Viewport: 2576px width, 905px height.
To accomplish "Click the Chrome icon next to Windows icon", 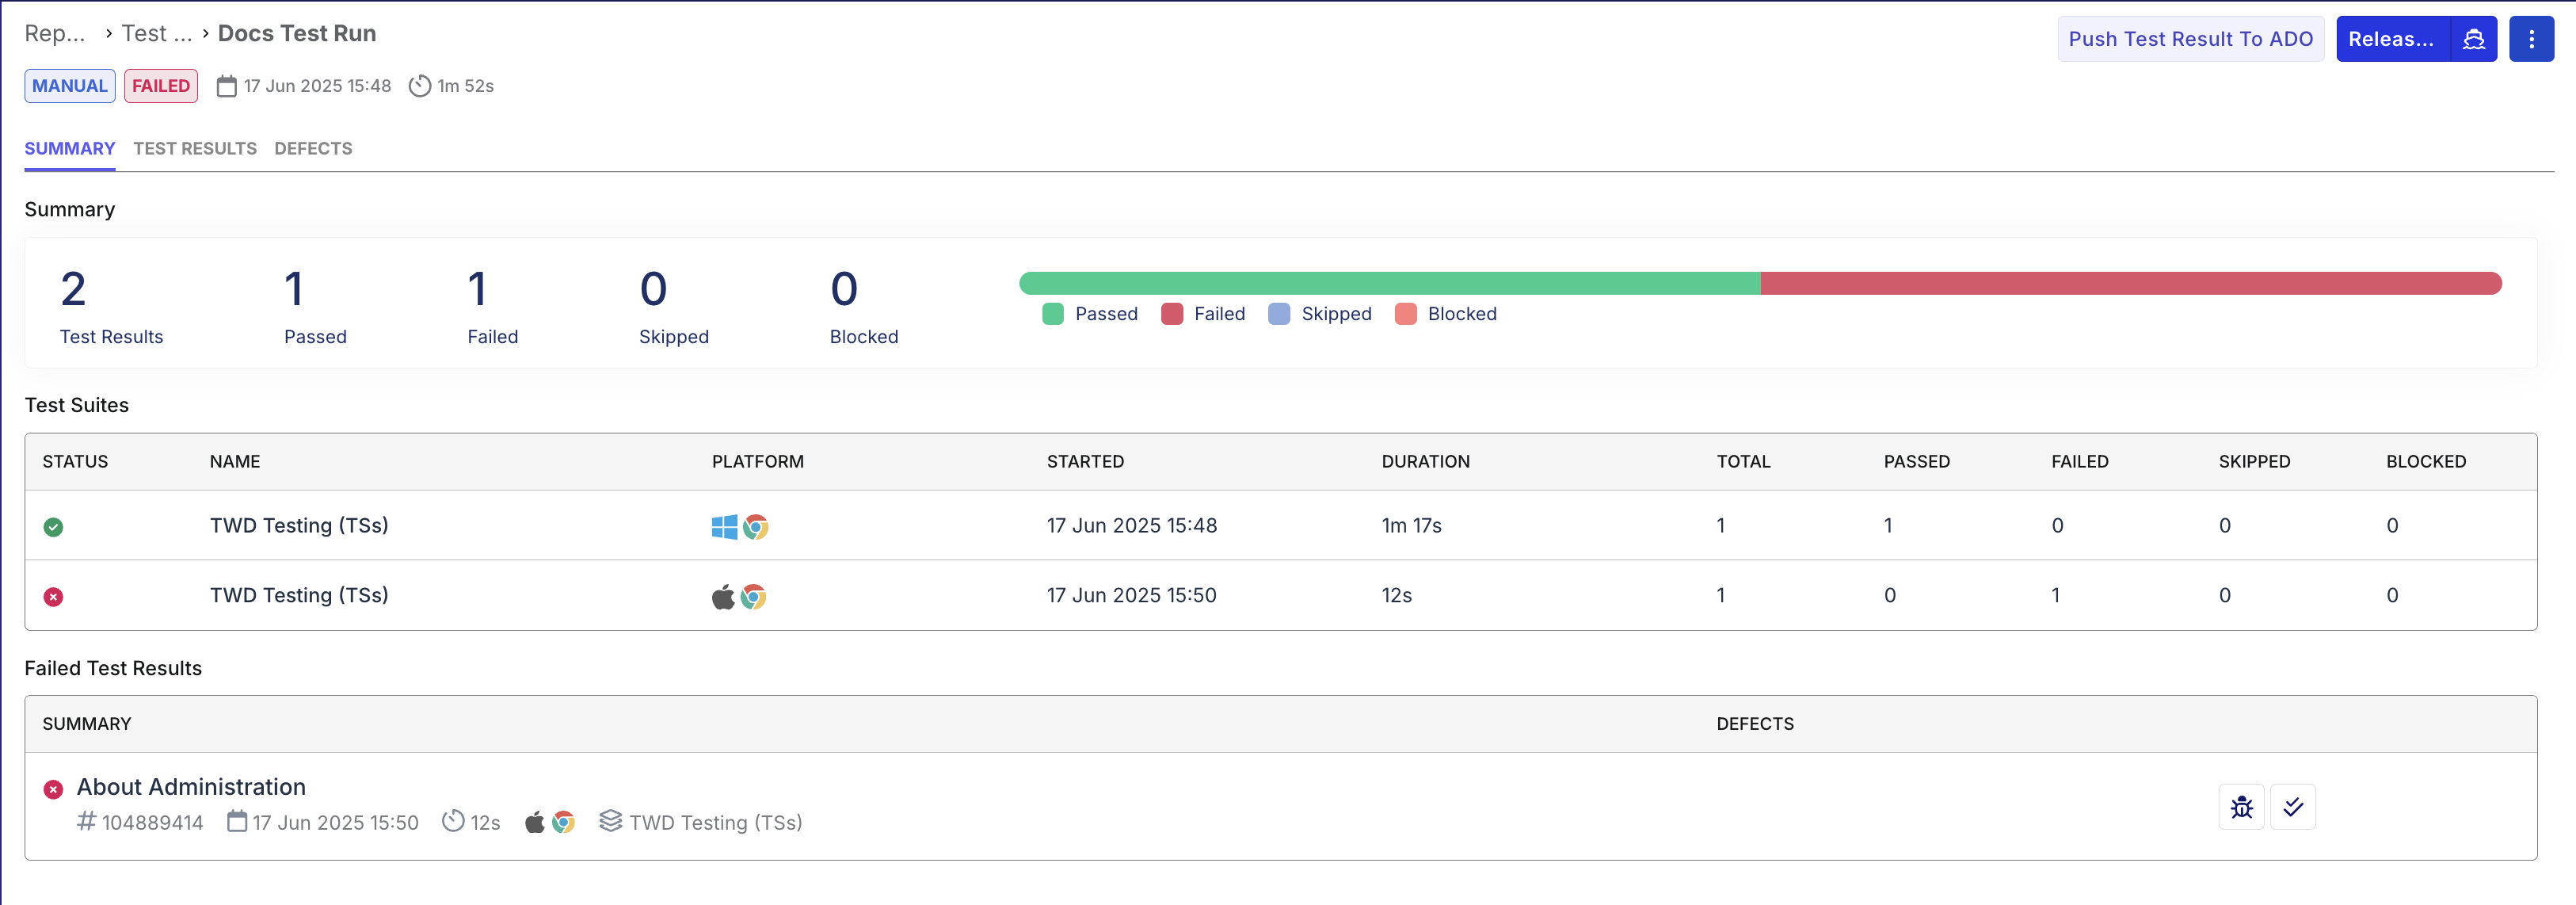I will click(756, 527).
